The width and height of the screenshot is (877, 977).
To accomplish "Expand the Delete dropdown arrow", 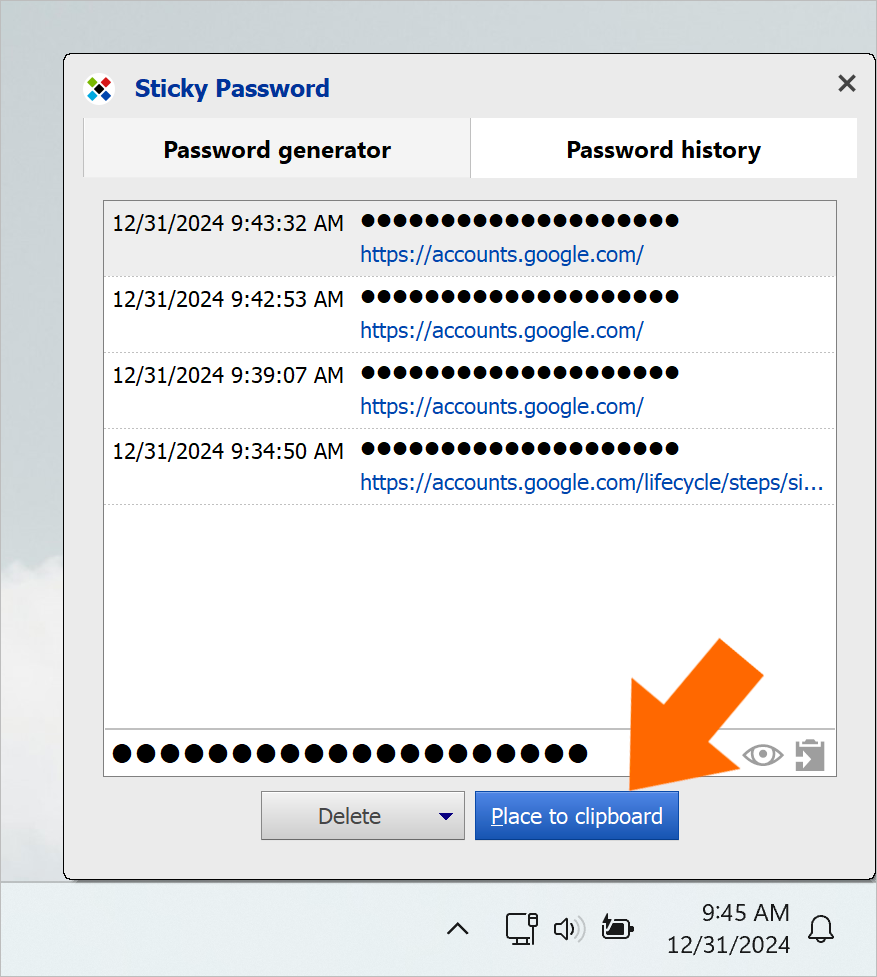I will pos(445,816).
